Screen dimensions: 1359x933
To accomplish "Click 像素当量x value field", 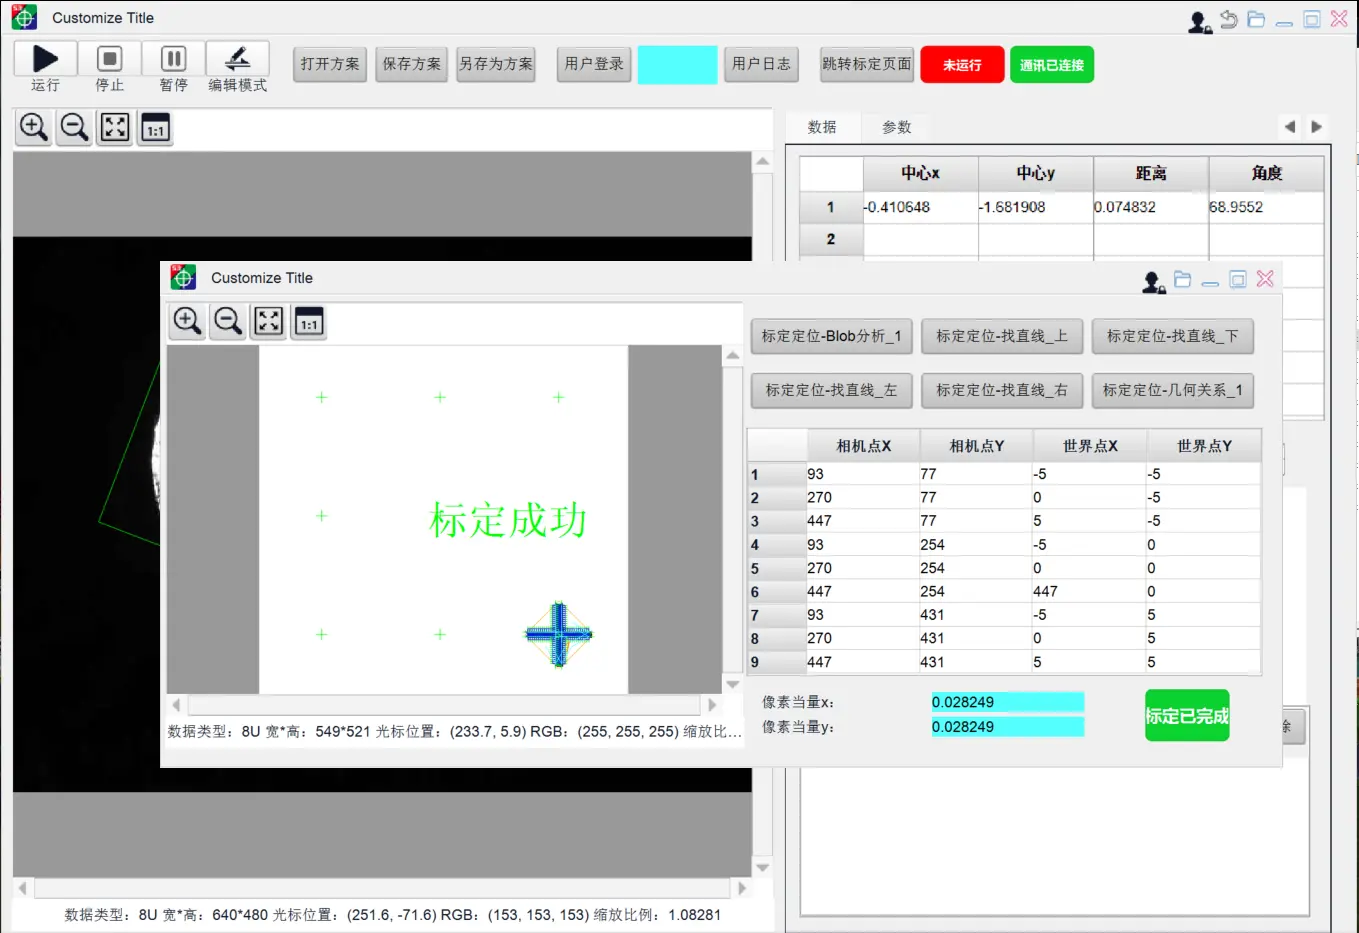I will 1007,702.
